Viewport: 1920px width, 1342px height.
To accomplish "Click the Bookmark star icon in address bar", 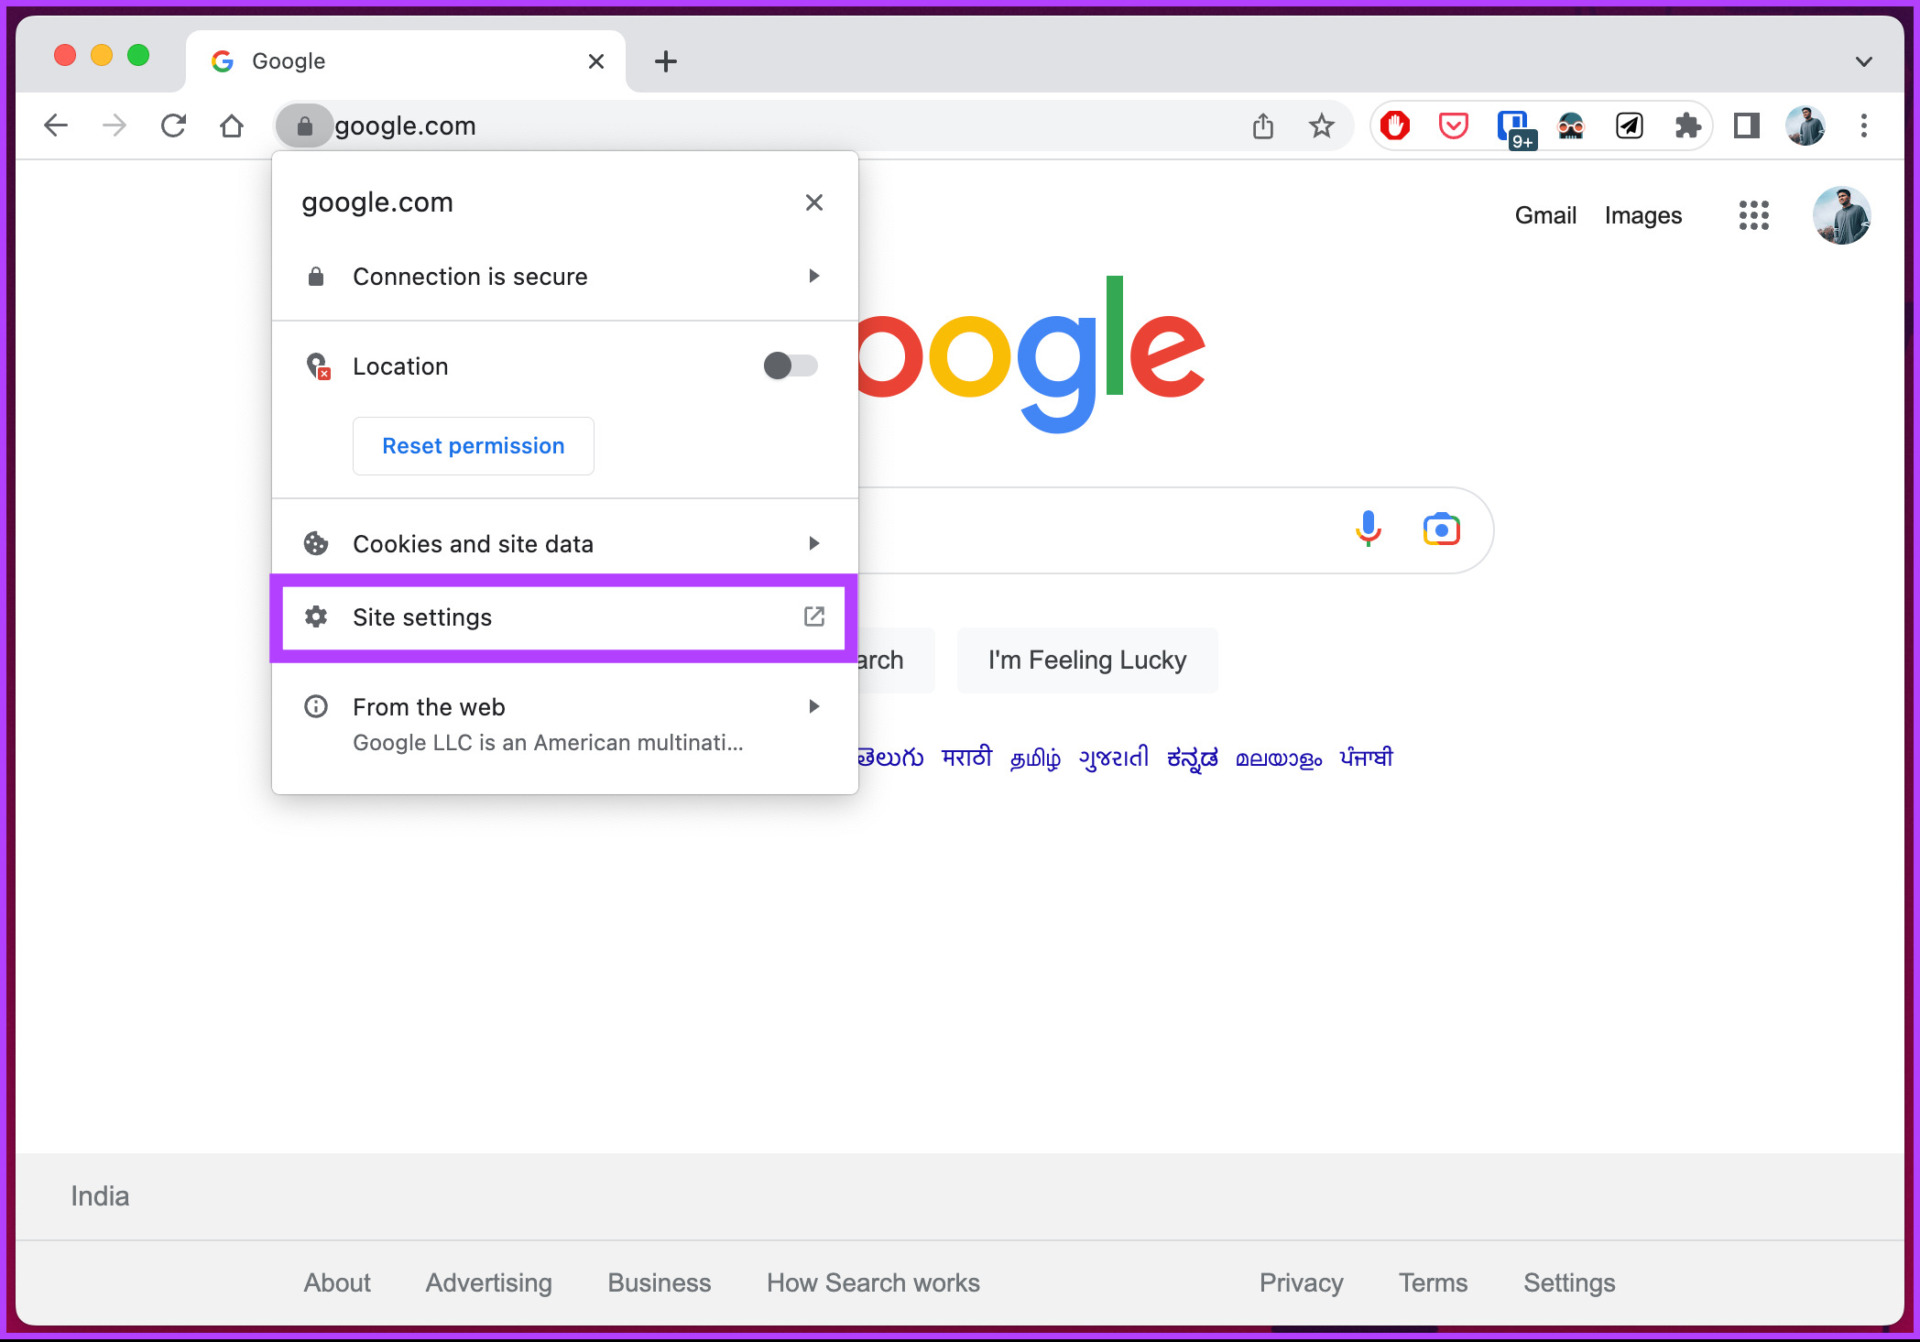I will (1320, 125).
